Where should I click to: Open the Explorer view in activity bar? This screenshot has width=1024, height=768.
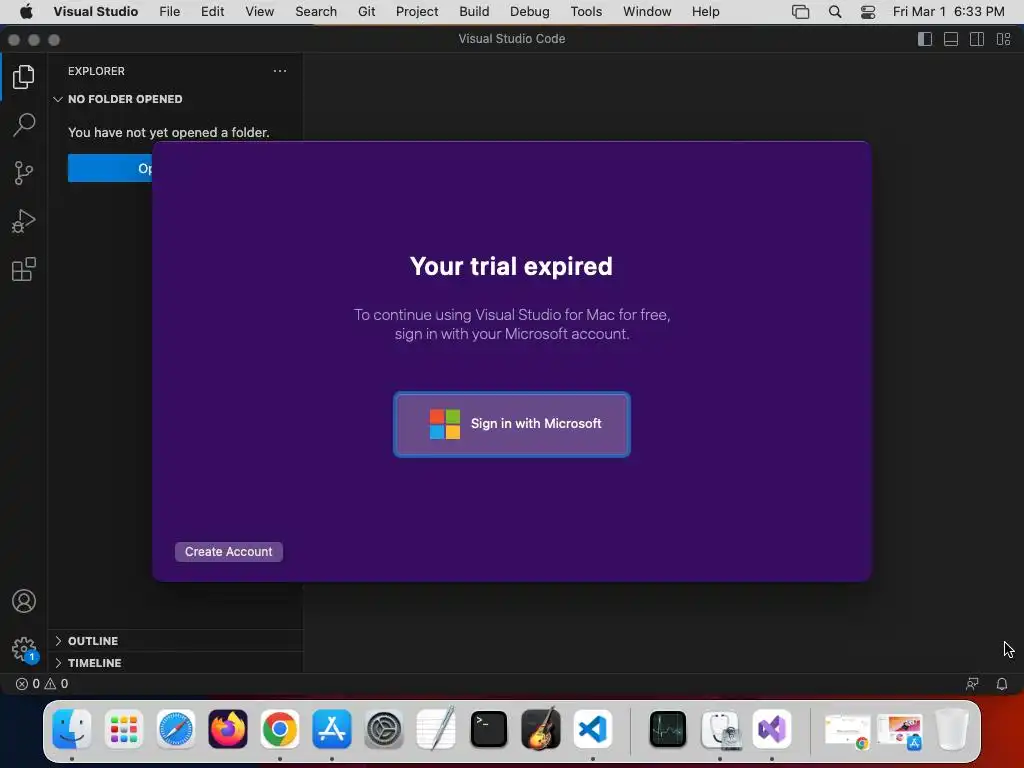coord(24,77)
